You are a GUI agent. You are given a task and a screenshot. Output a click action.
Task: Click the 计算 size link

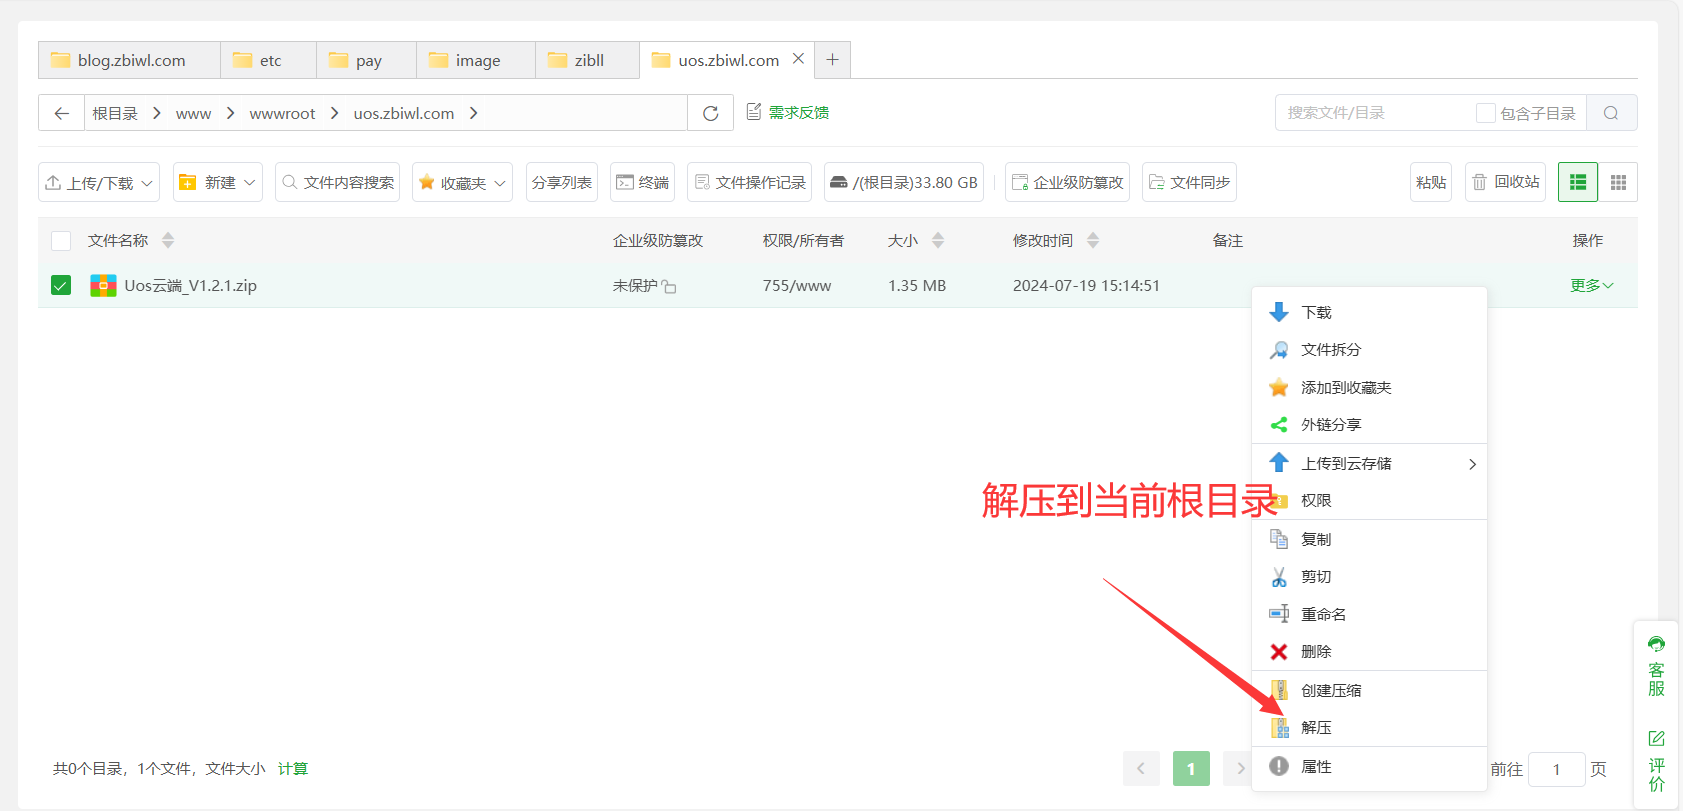pos(293,769)
